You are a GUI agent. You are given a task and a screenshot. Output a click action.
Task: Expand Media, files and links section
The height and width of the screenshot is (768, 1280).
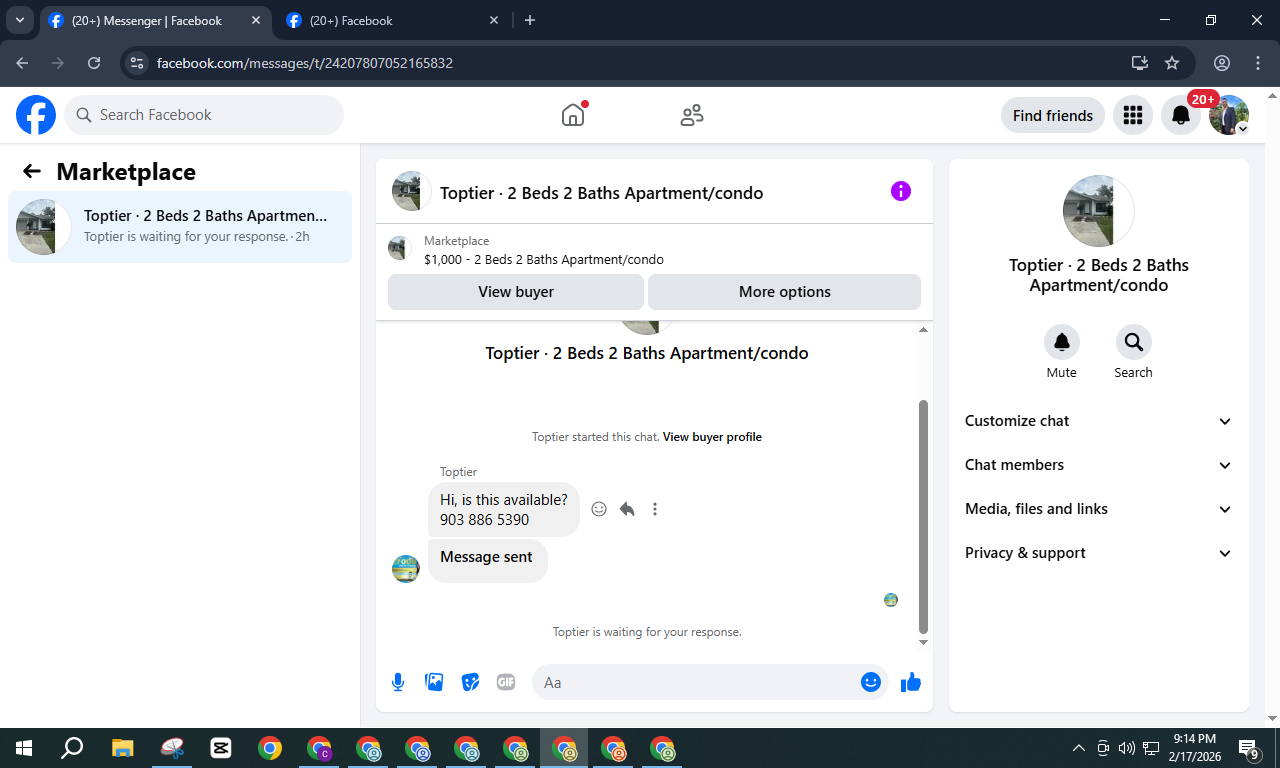pos(1099,509)
